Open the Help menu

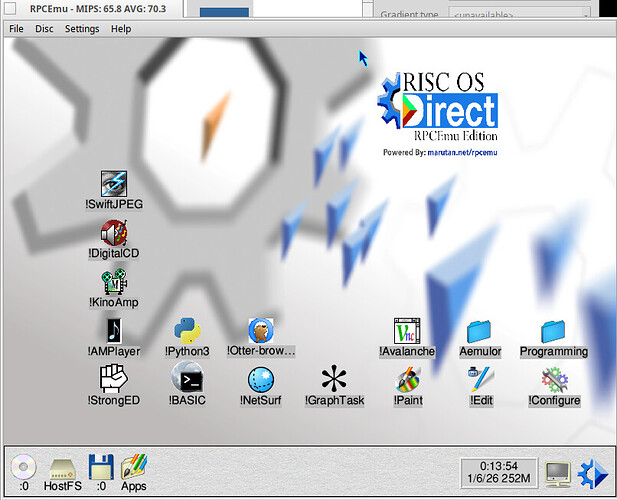point(121,29)
